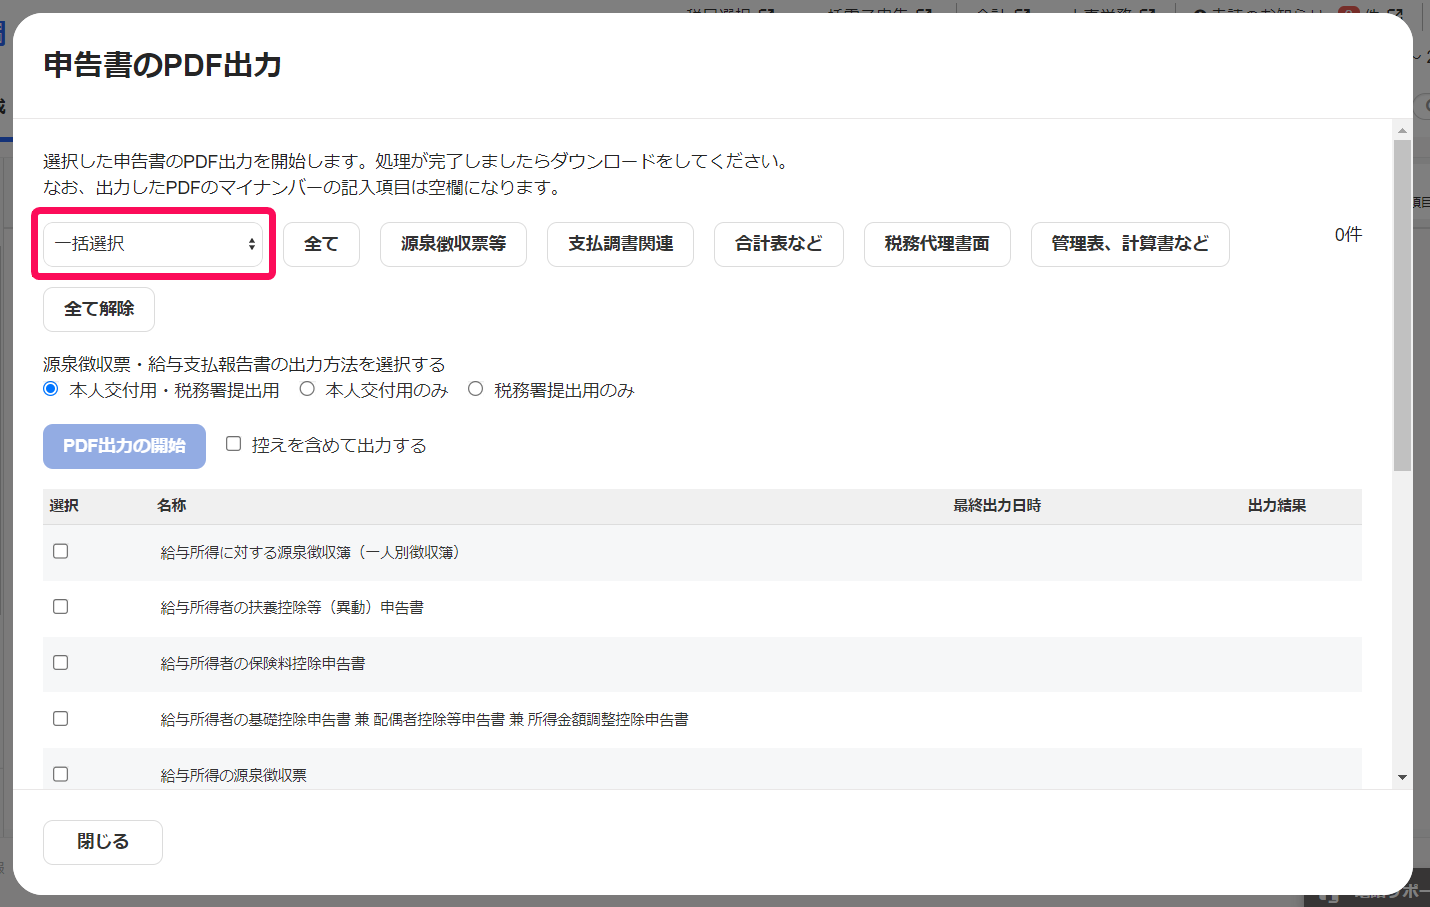Click the 名称 column header

click(172, 506)
